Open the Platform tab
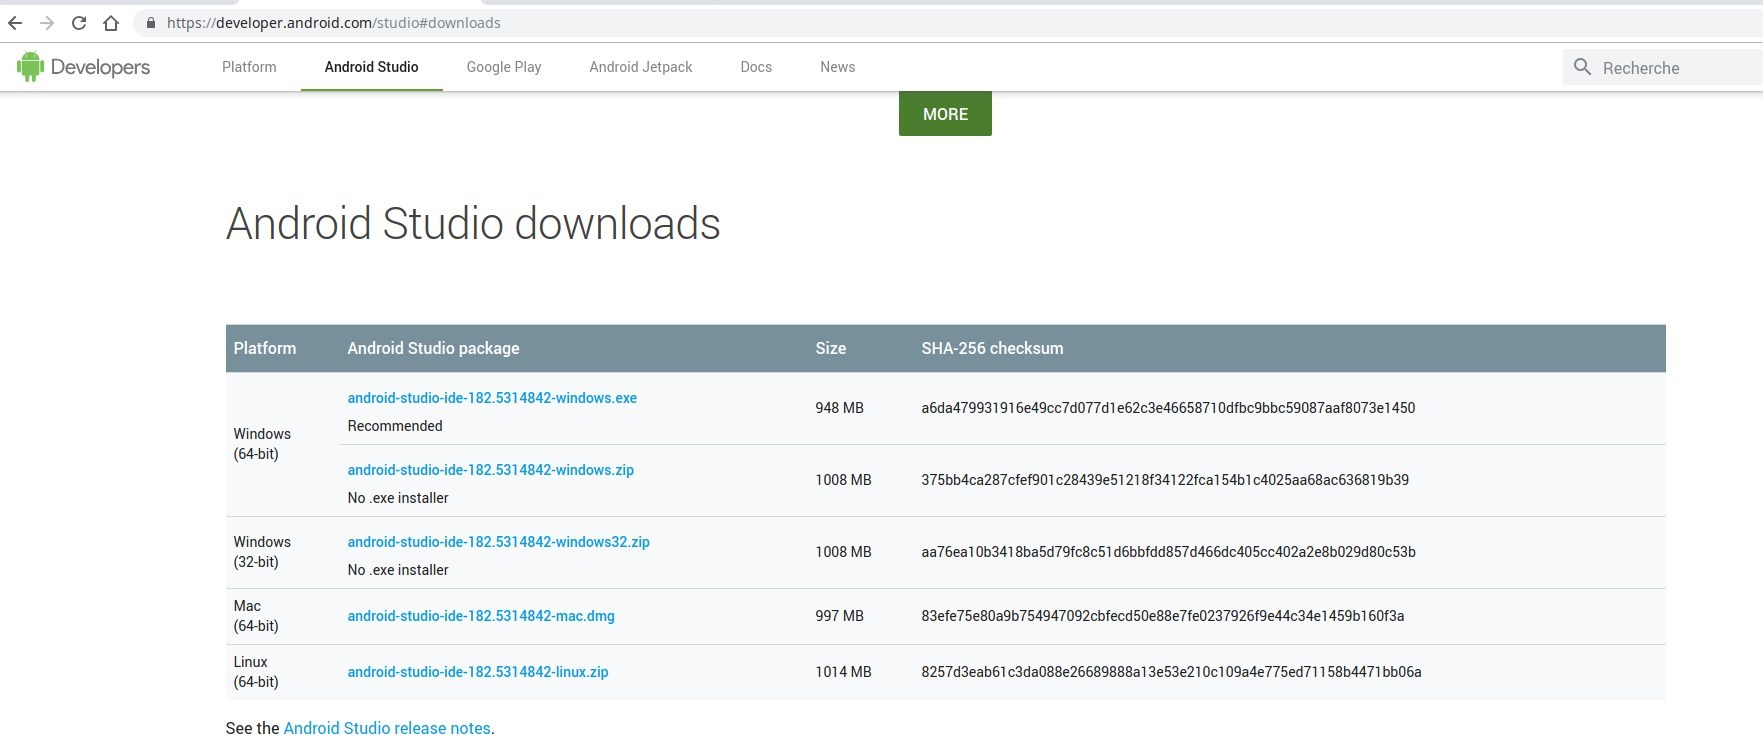This screenshot has height=755, width=1763. point(249,67)
